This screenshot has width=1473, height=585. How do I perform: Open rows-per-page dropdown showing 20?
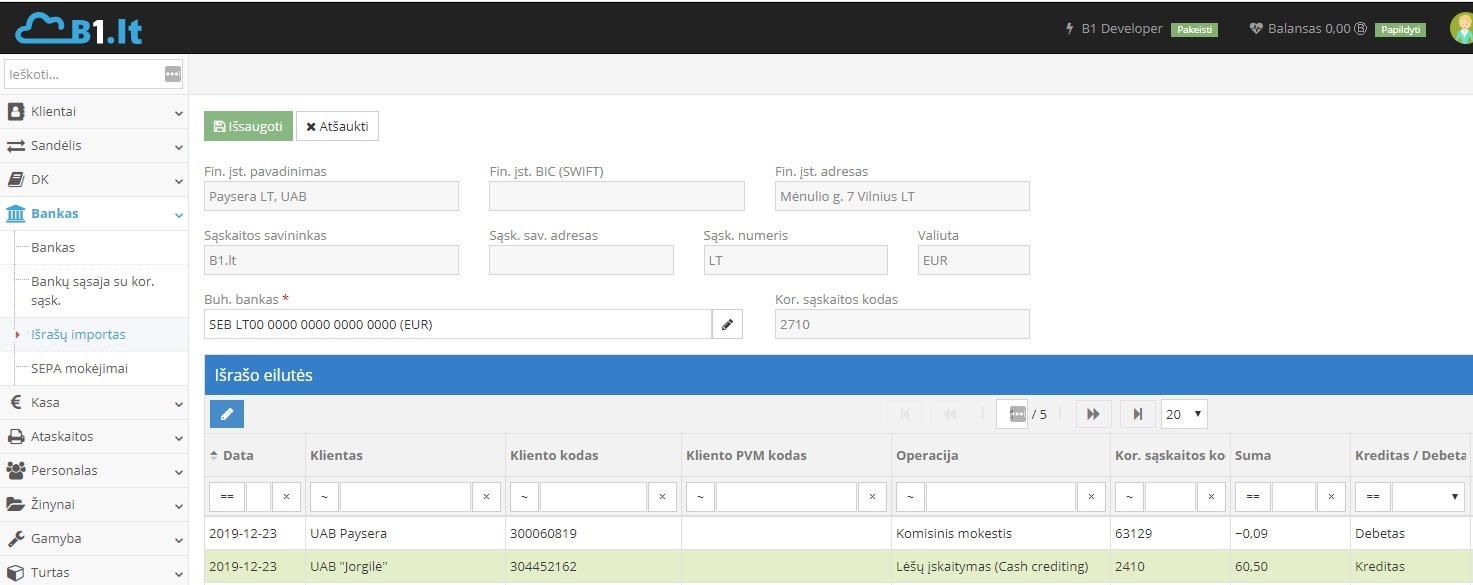(x=1184, y=414)
